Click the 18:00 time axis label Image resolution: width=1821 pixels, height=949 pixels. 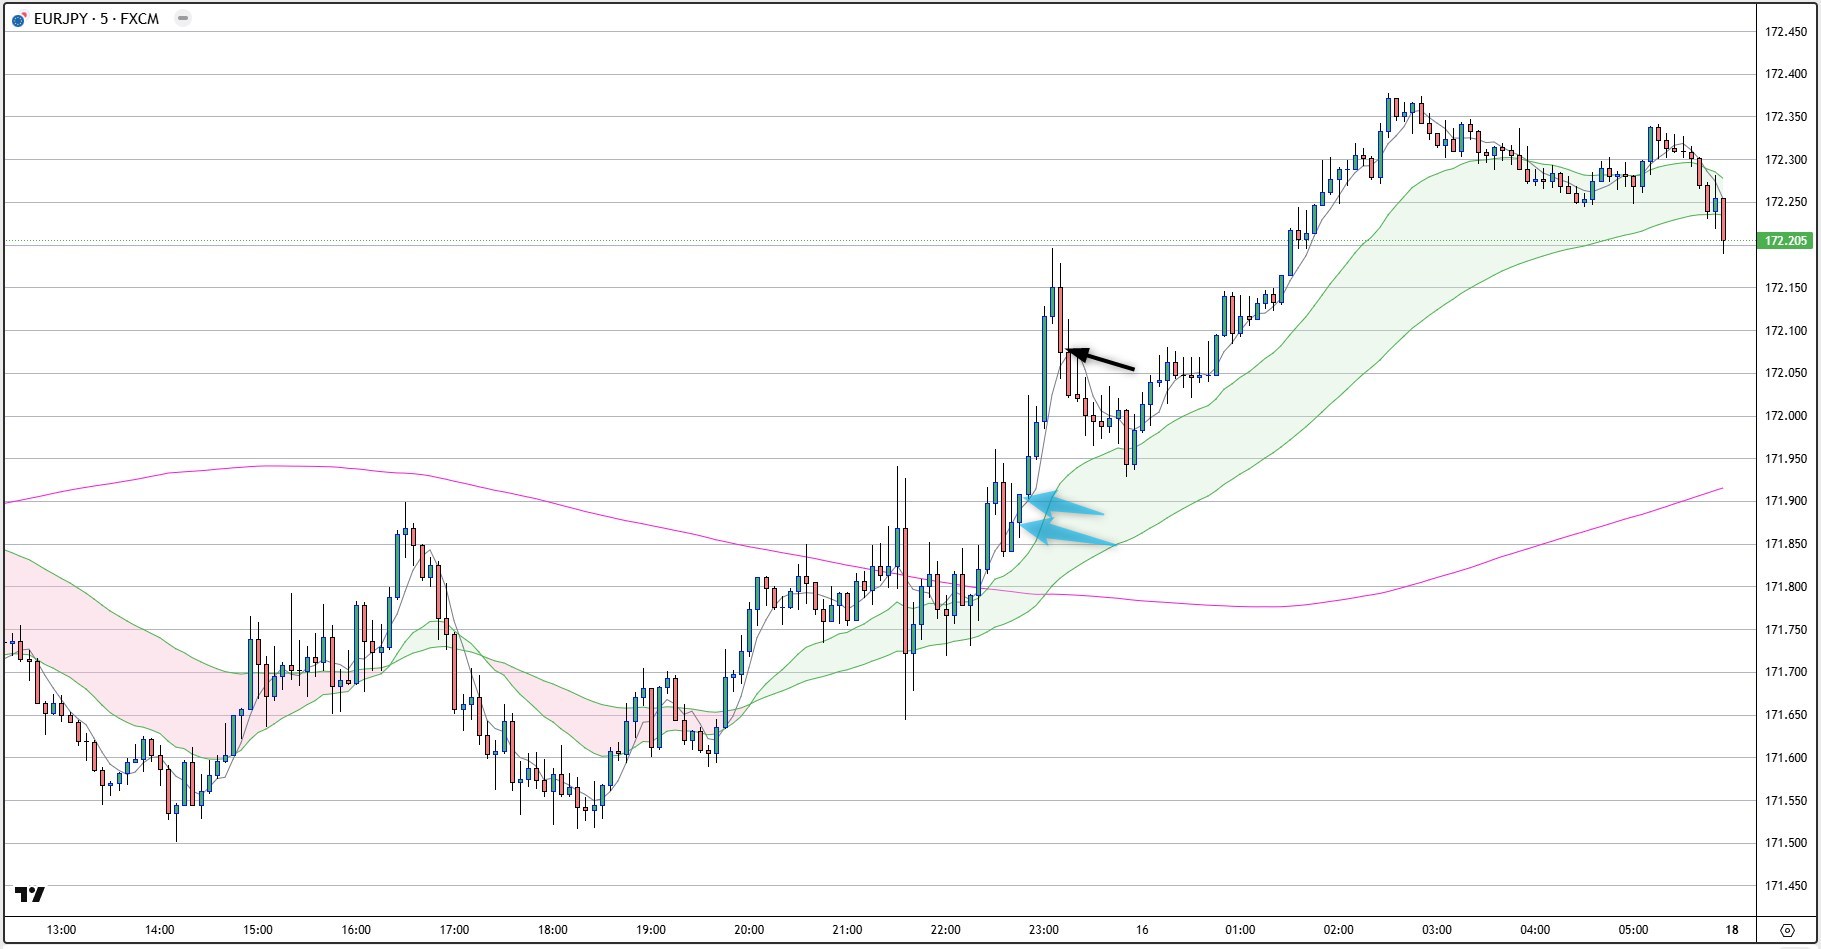point(552,930)
